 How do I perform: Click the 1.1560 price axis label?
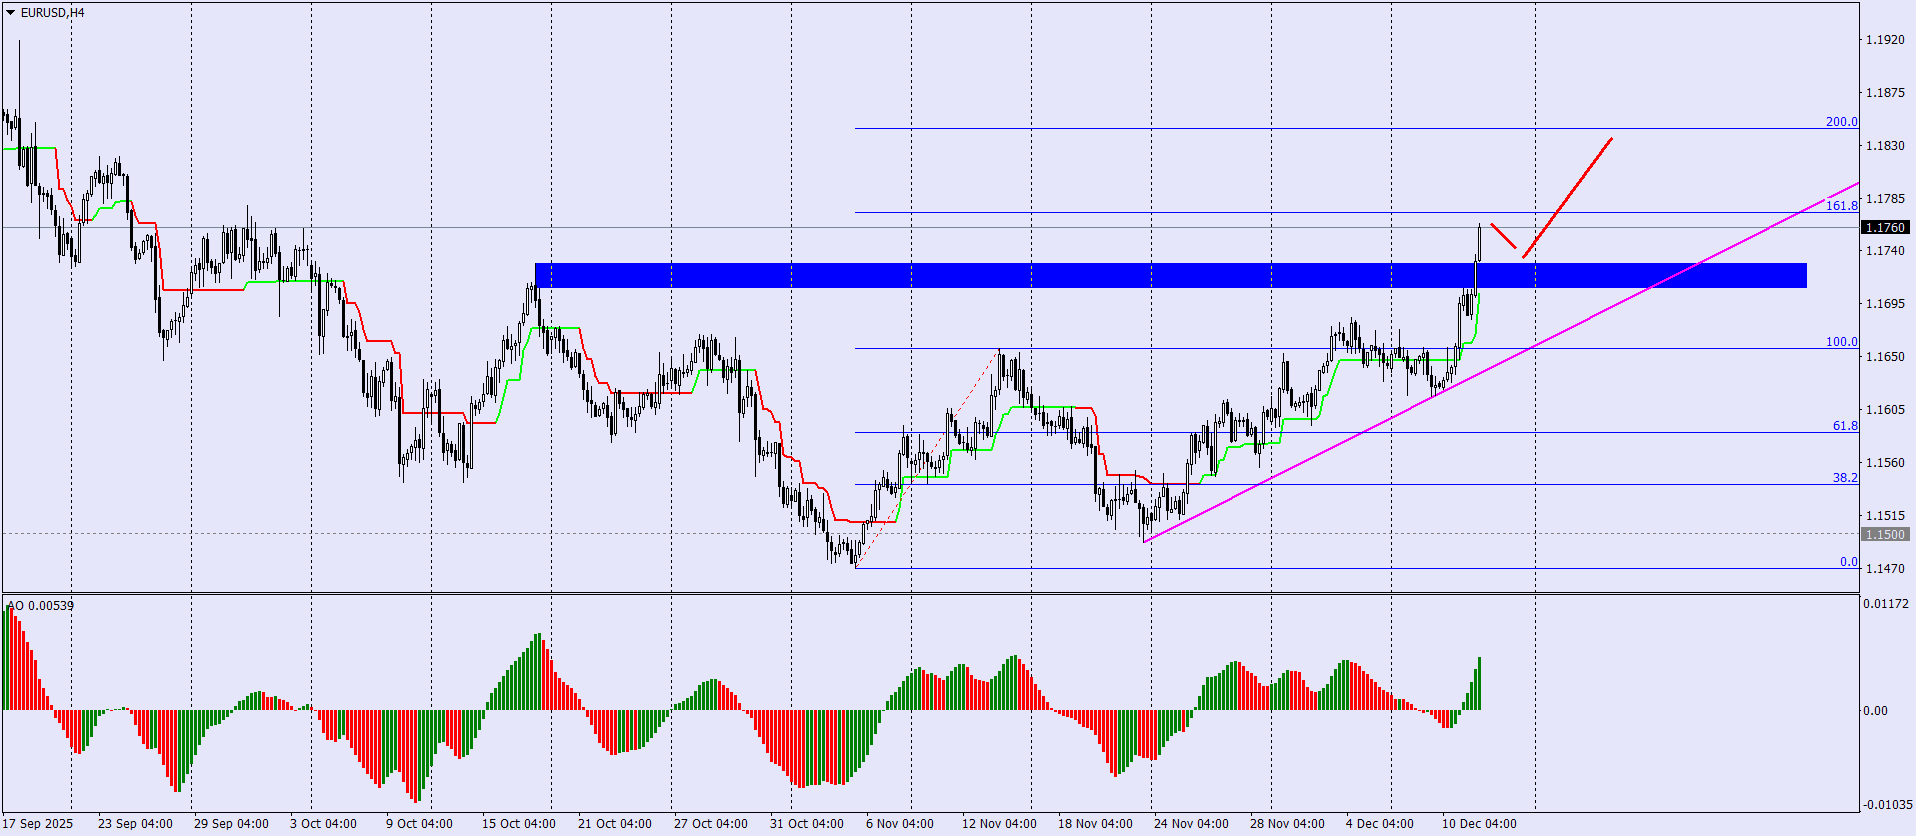pos(1885,463)
